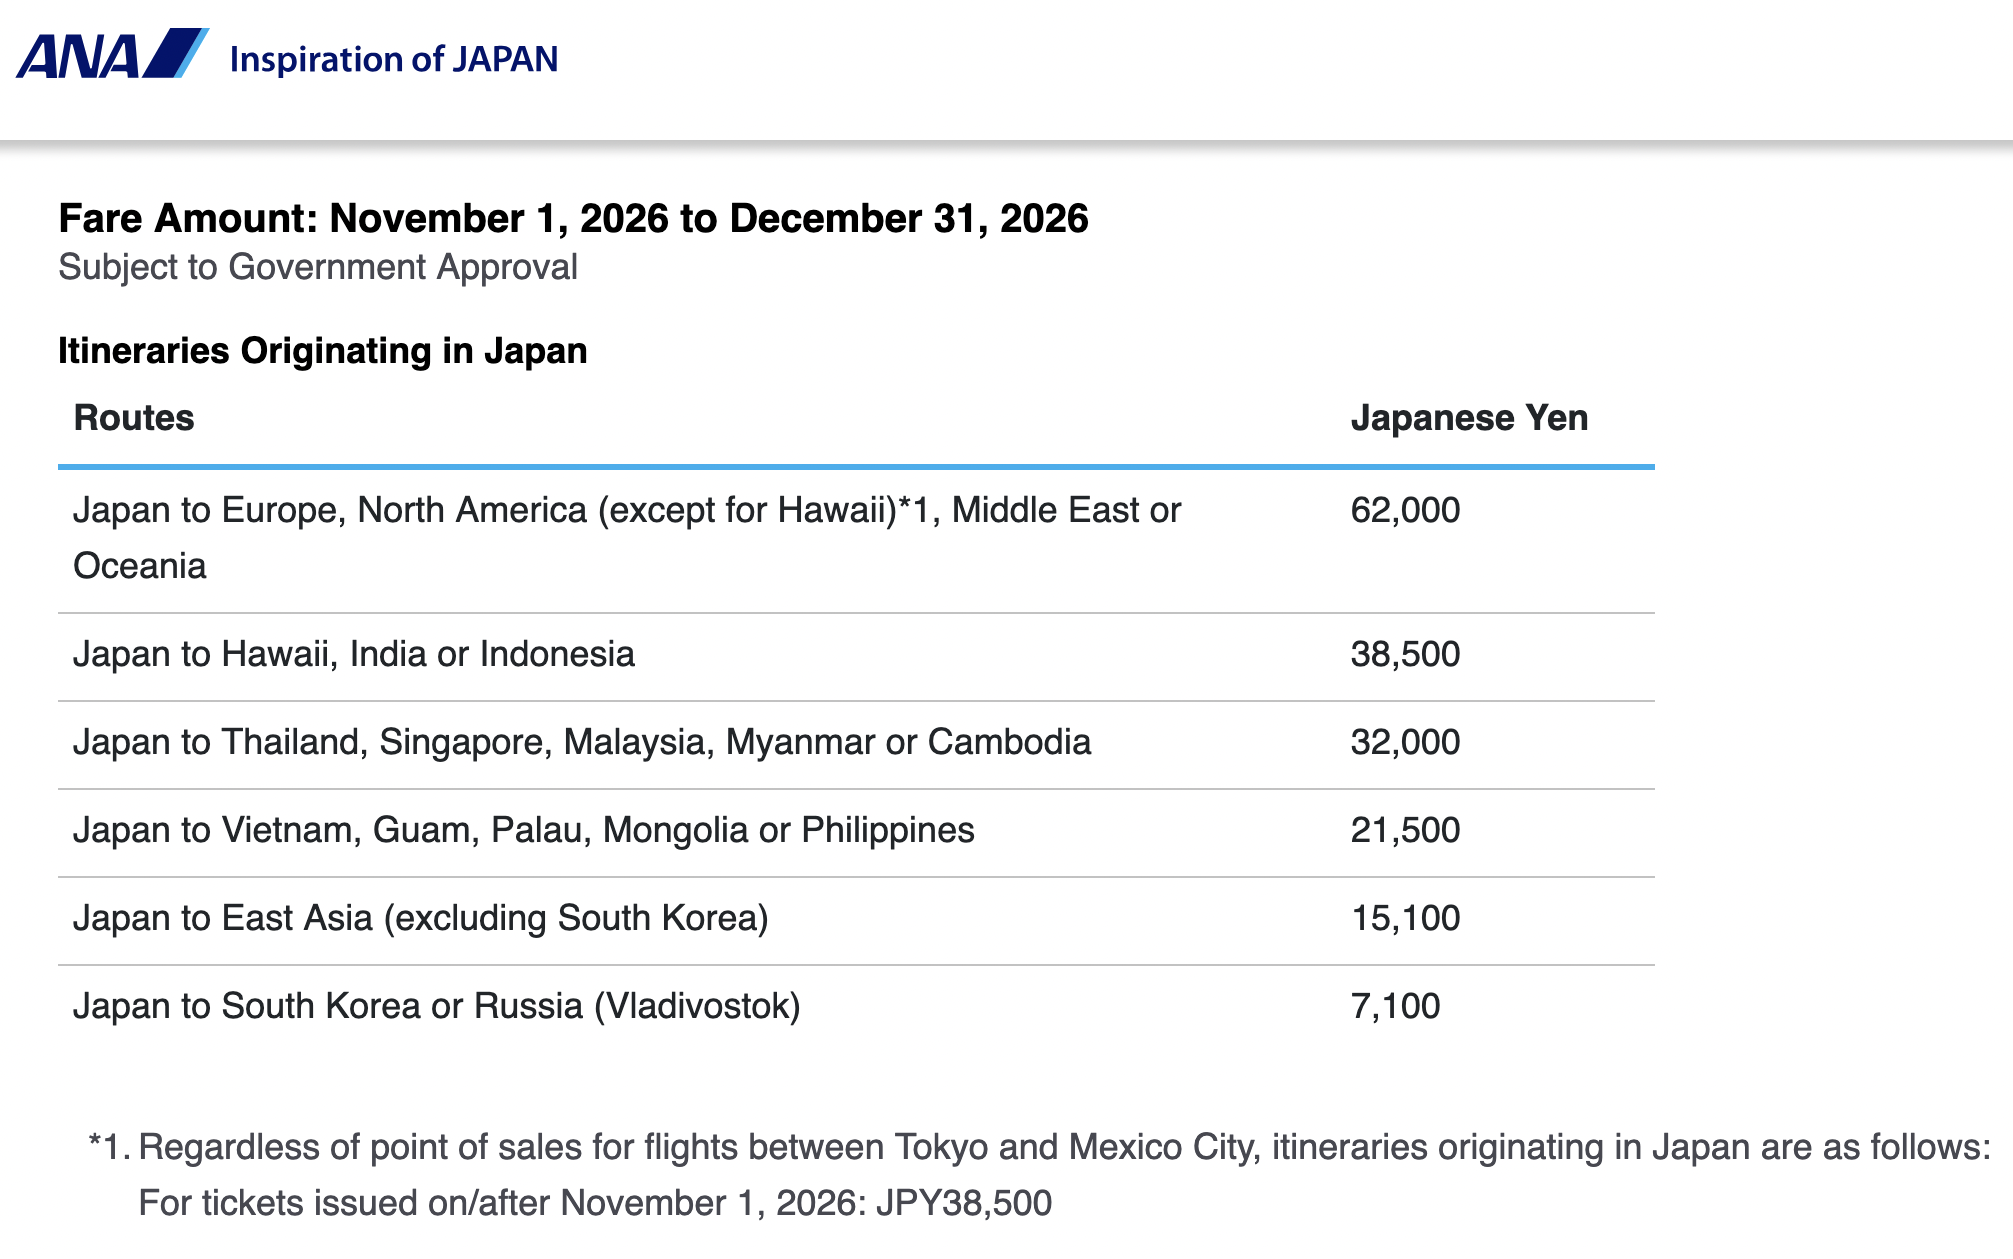Screen dimensions: 2013x1259
Task: Click the Thailand, Singapore, Malaysia route row
Action: click(x=856, y=745)
